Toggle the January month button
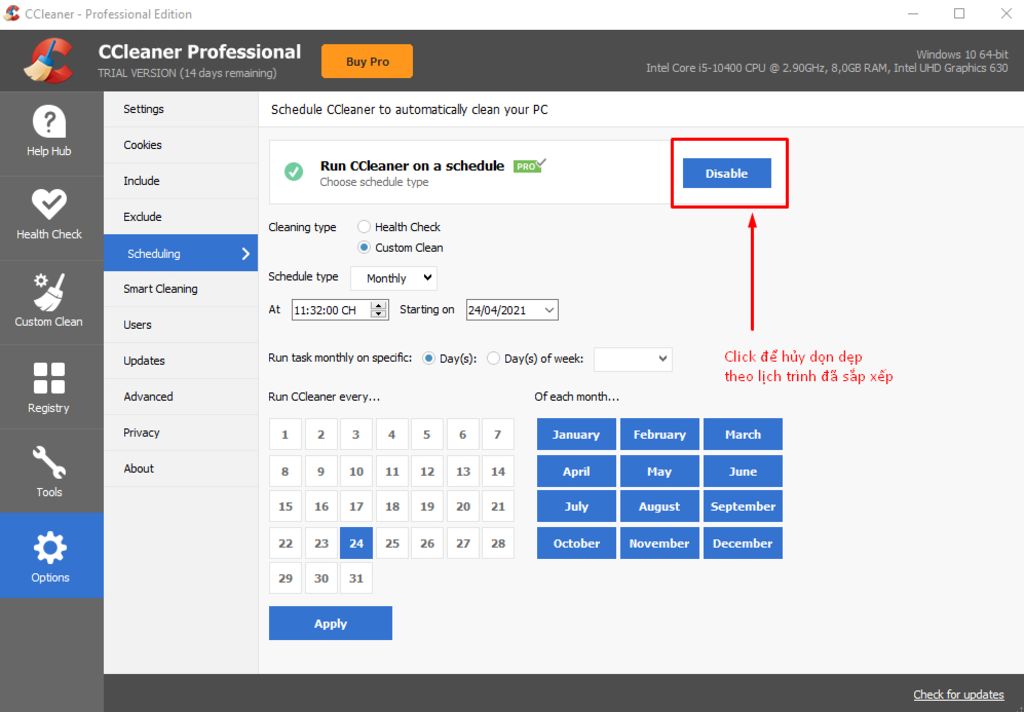The image size is (1024, 712). point(576,434)
